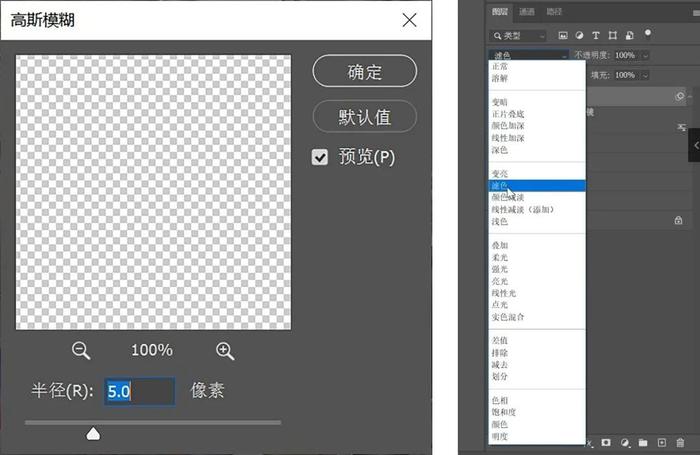Click the new group folder icon
This screenshot has width=700, height=455.
pos(643,442)
